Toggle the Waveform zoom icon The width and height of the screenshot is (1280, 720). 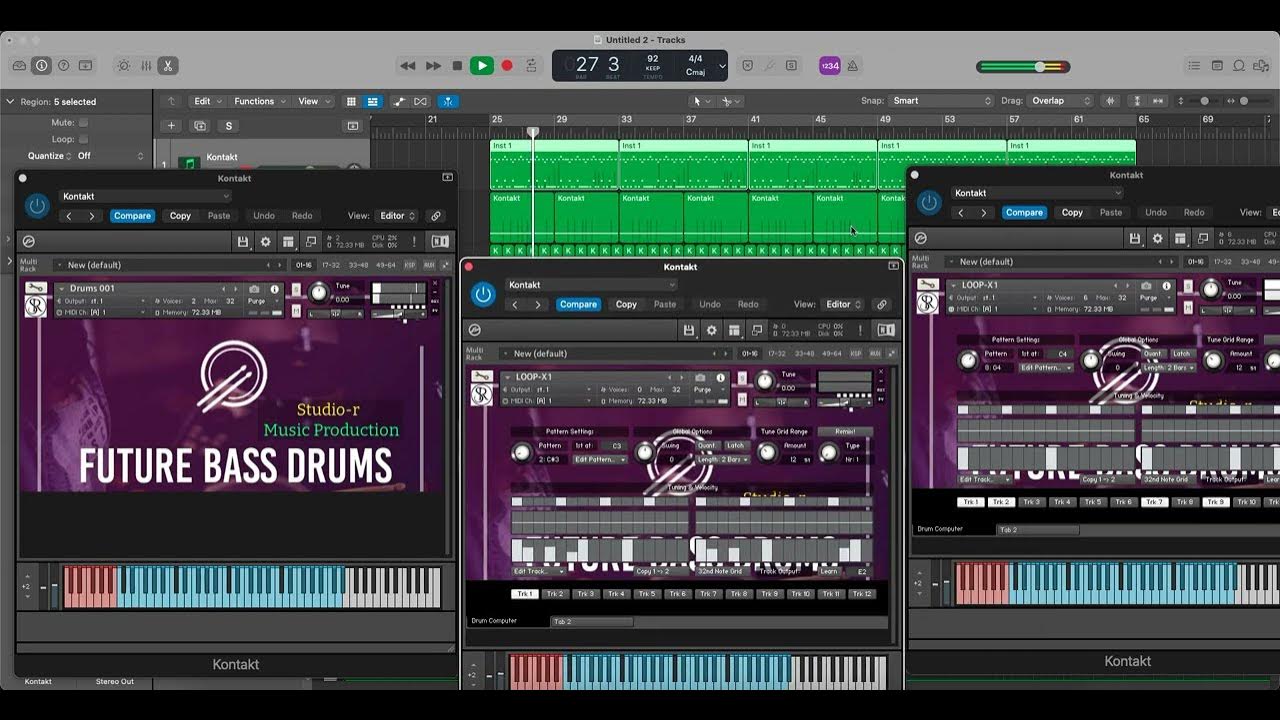(x=1111, y=101)
